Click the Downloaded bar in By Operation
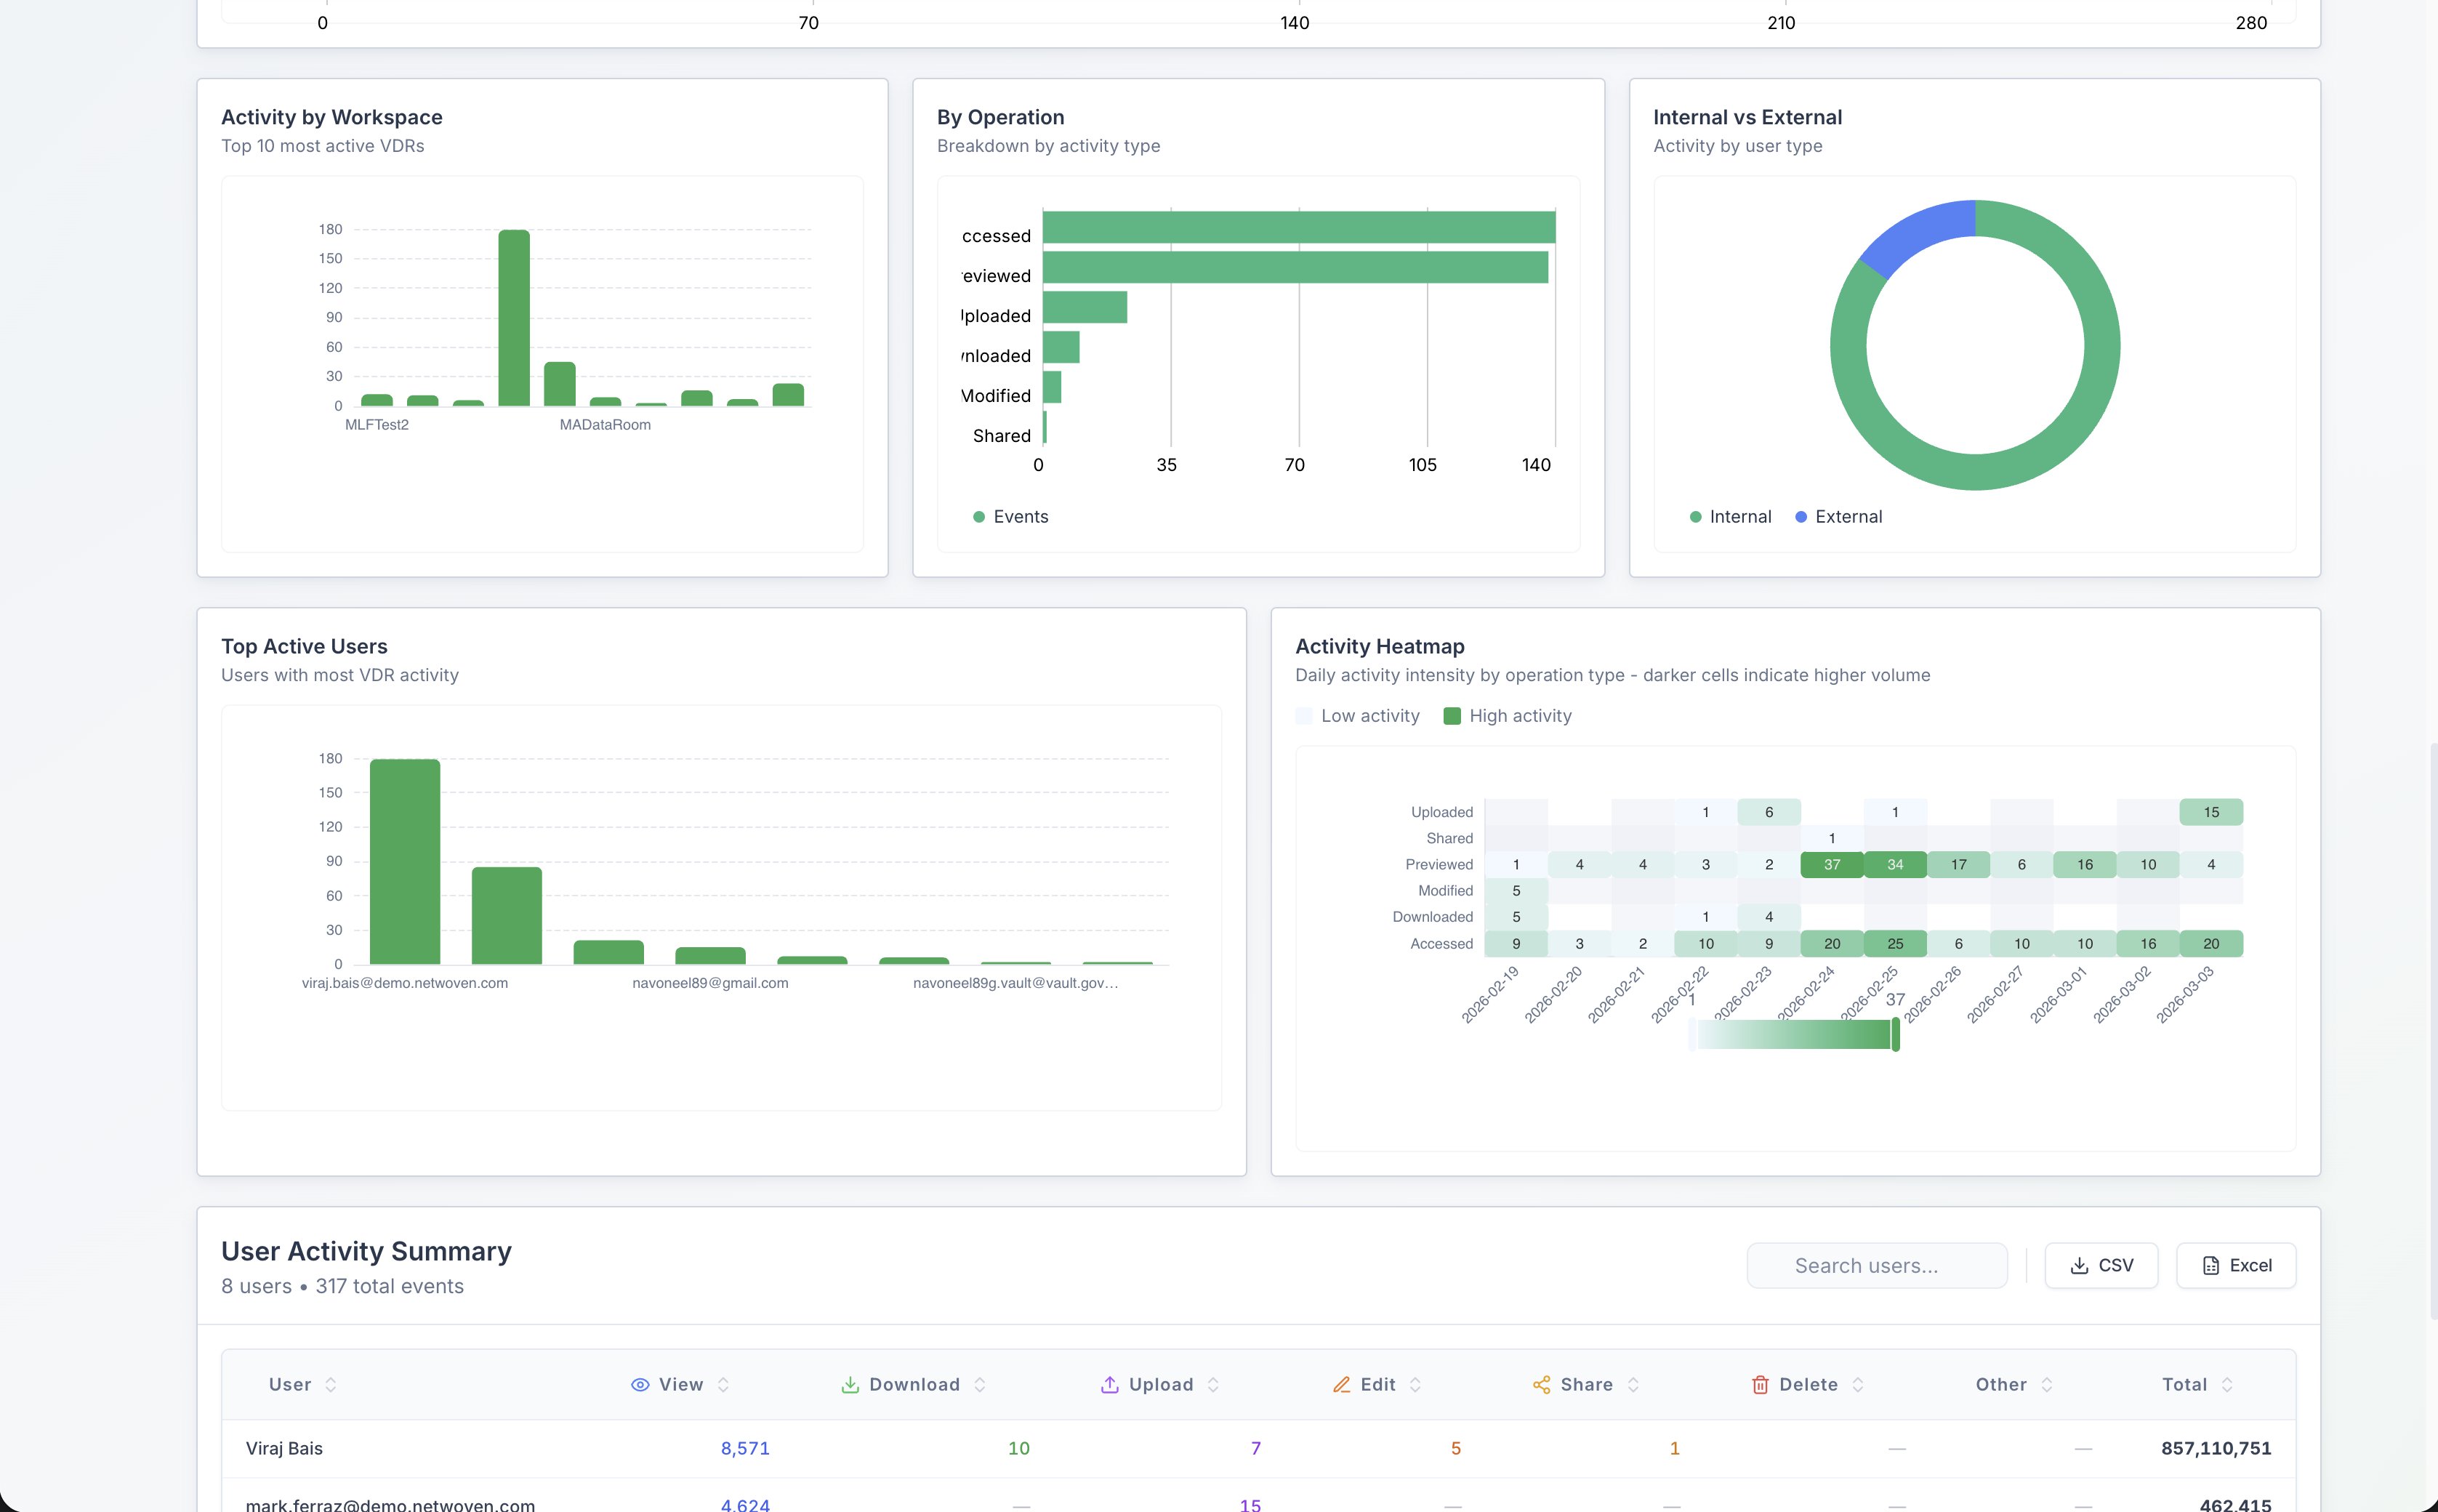The height and width of the screenshot is (1512, 2438). point(1061,347)
